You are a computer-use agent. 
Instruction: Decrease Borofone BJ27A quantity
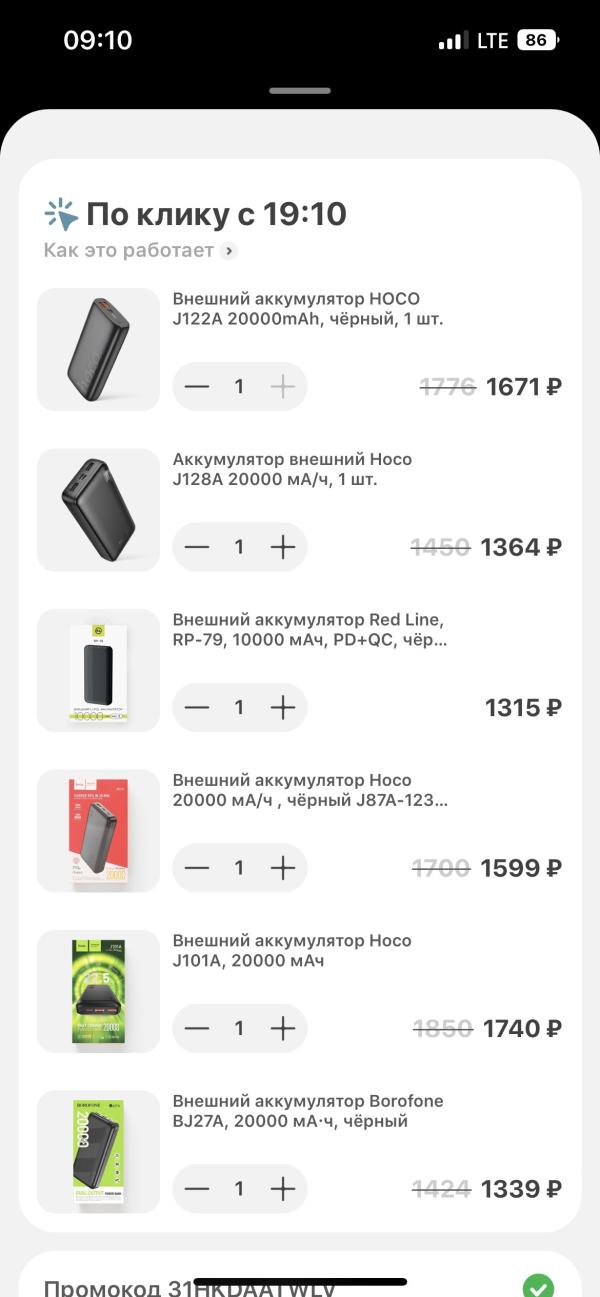(x=197, y=1188)
